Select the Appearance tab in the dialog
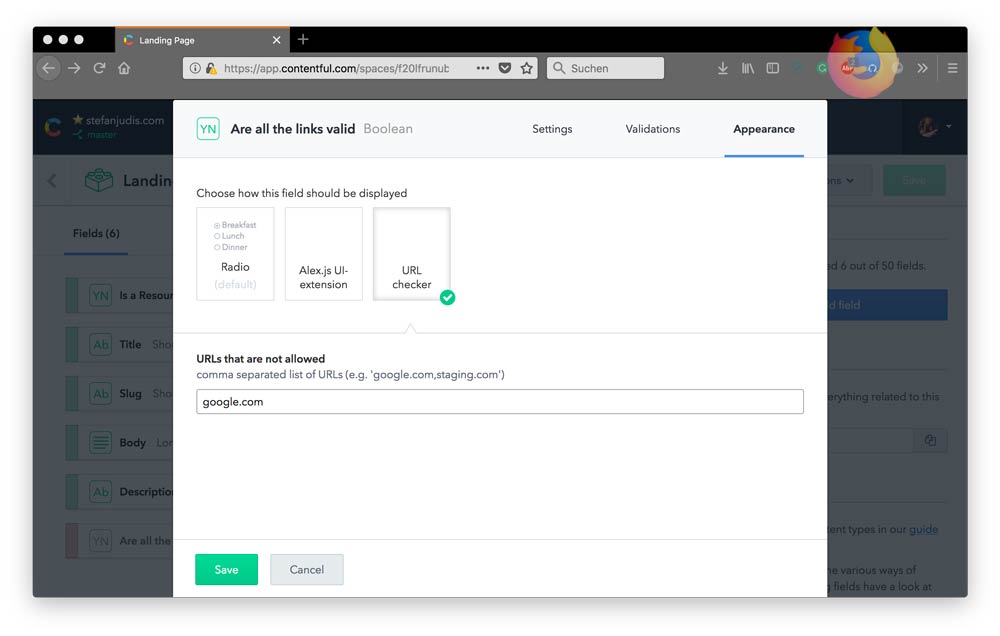 point(763,129)
